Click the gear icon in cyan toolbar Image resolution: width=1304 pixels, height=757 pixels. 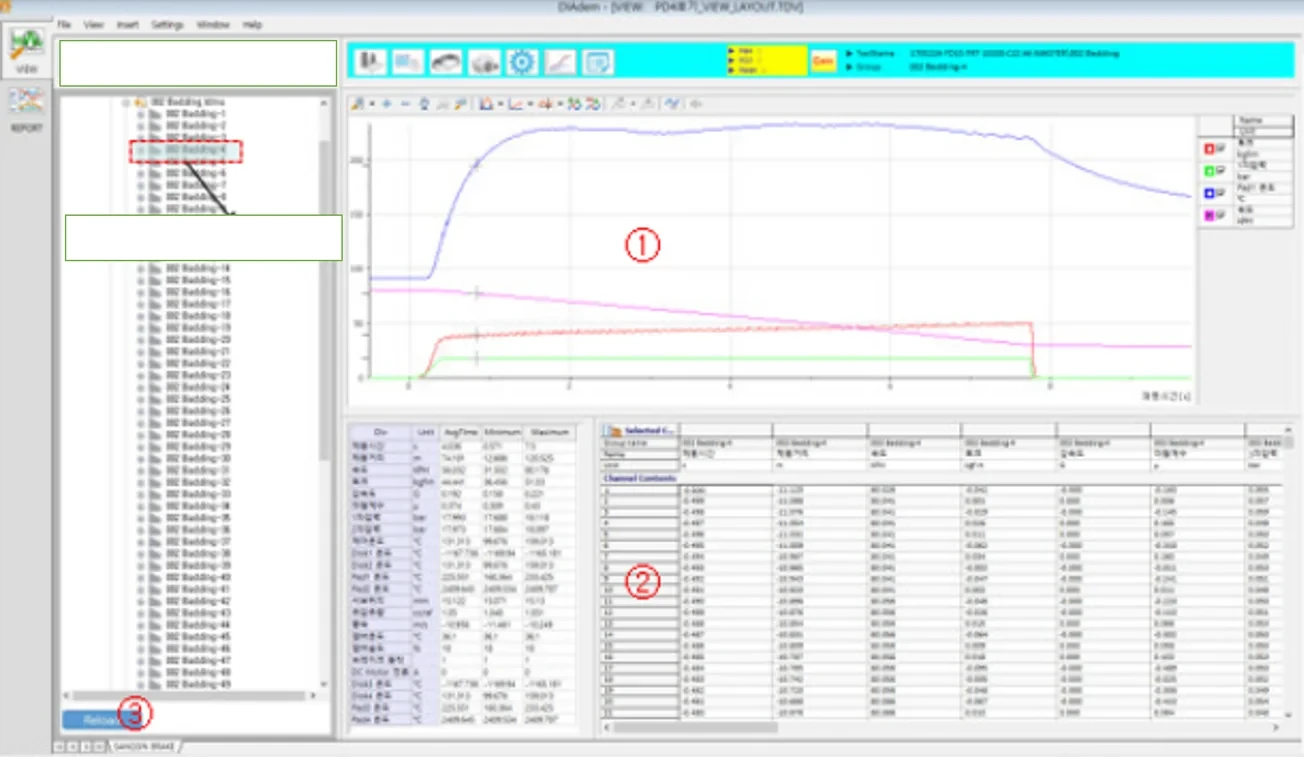(x=522, y=62)
